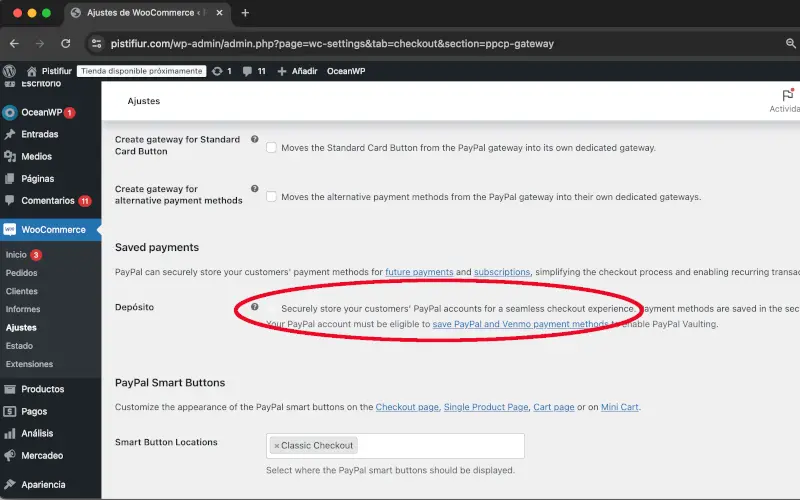Click the browser forward arrow
This screenshot has width=800, height=500.
40,44
